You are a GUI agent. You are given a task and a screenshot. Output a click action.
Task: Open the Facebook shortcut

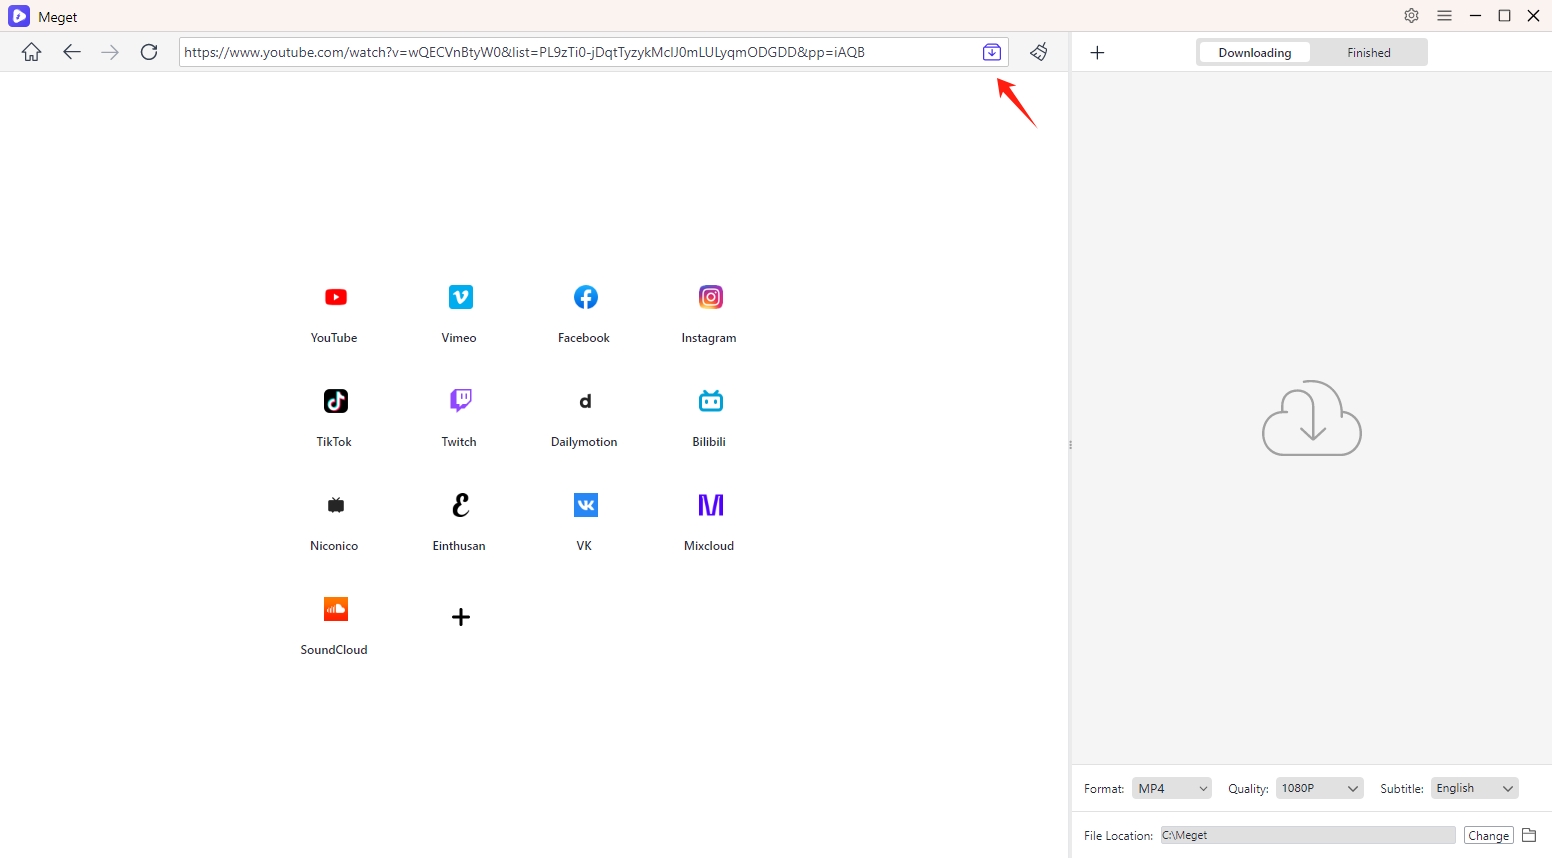point(585,297)
